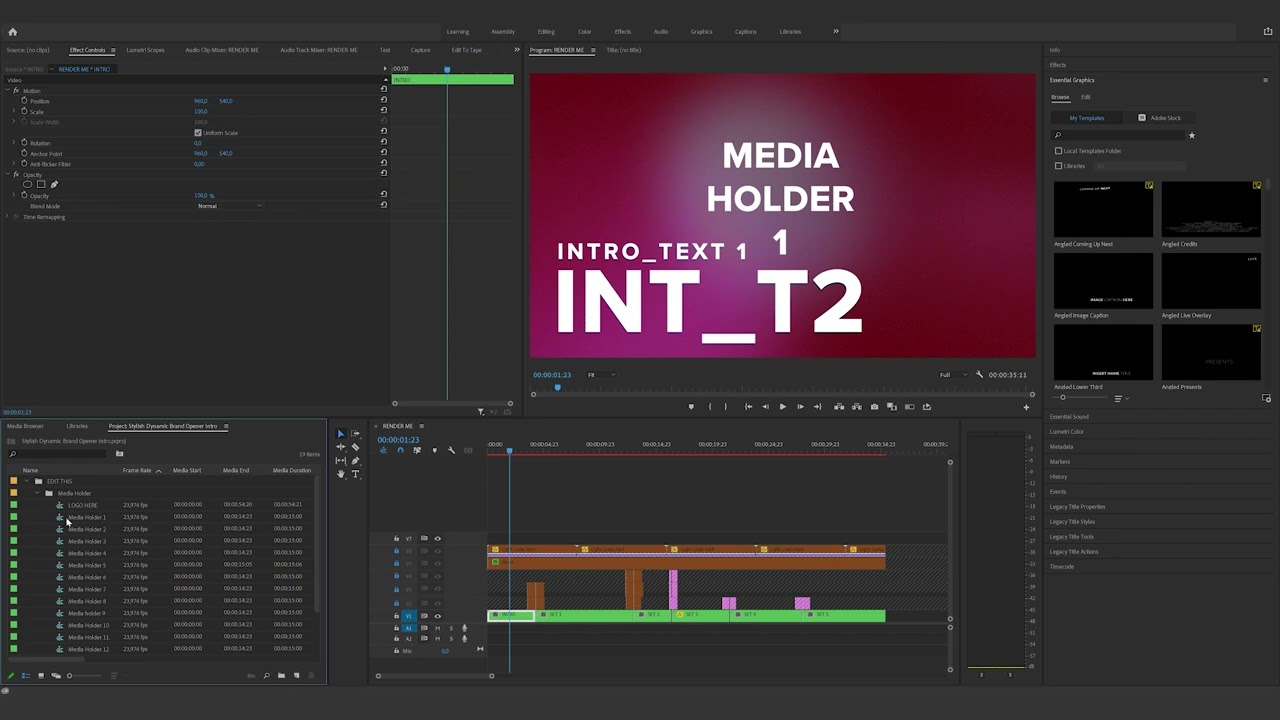Select the Ripple Edit tool
The width and height of the screenshot is (1280, 720).
(340, 447)
